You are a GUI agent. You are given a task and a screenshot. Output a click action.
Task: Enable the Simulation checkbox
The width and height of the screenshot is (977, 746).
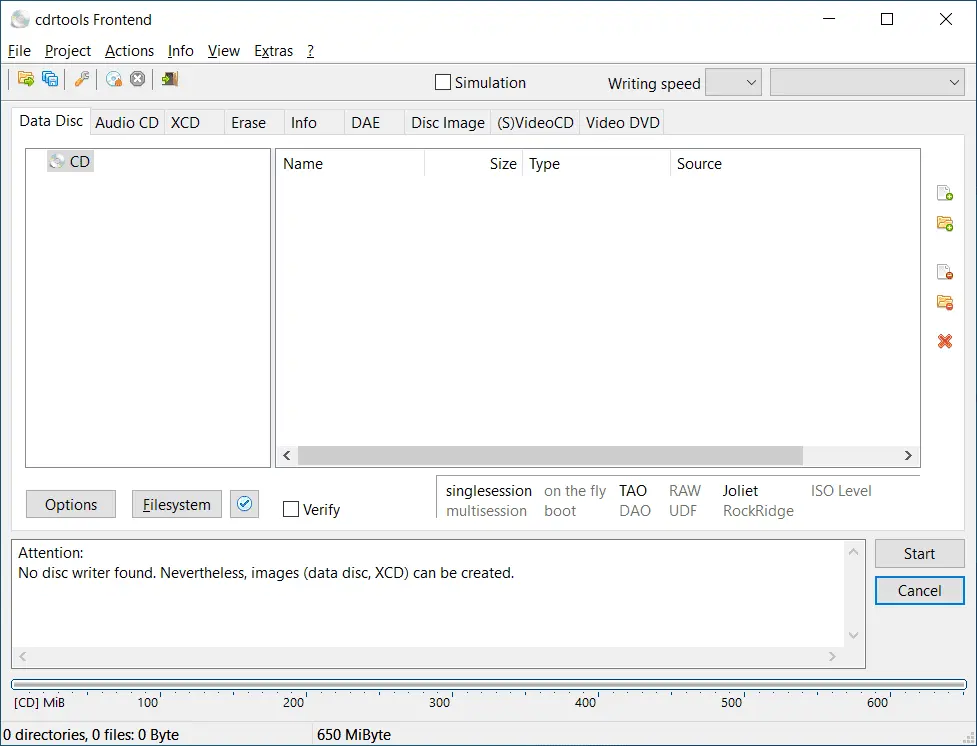point(443,83)
